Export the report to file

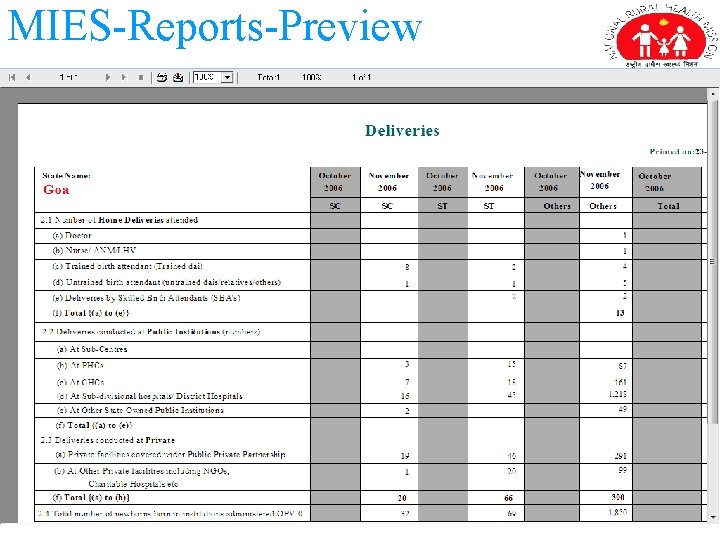[x=178, y=78]
